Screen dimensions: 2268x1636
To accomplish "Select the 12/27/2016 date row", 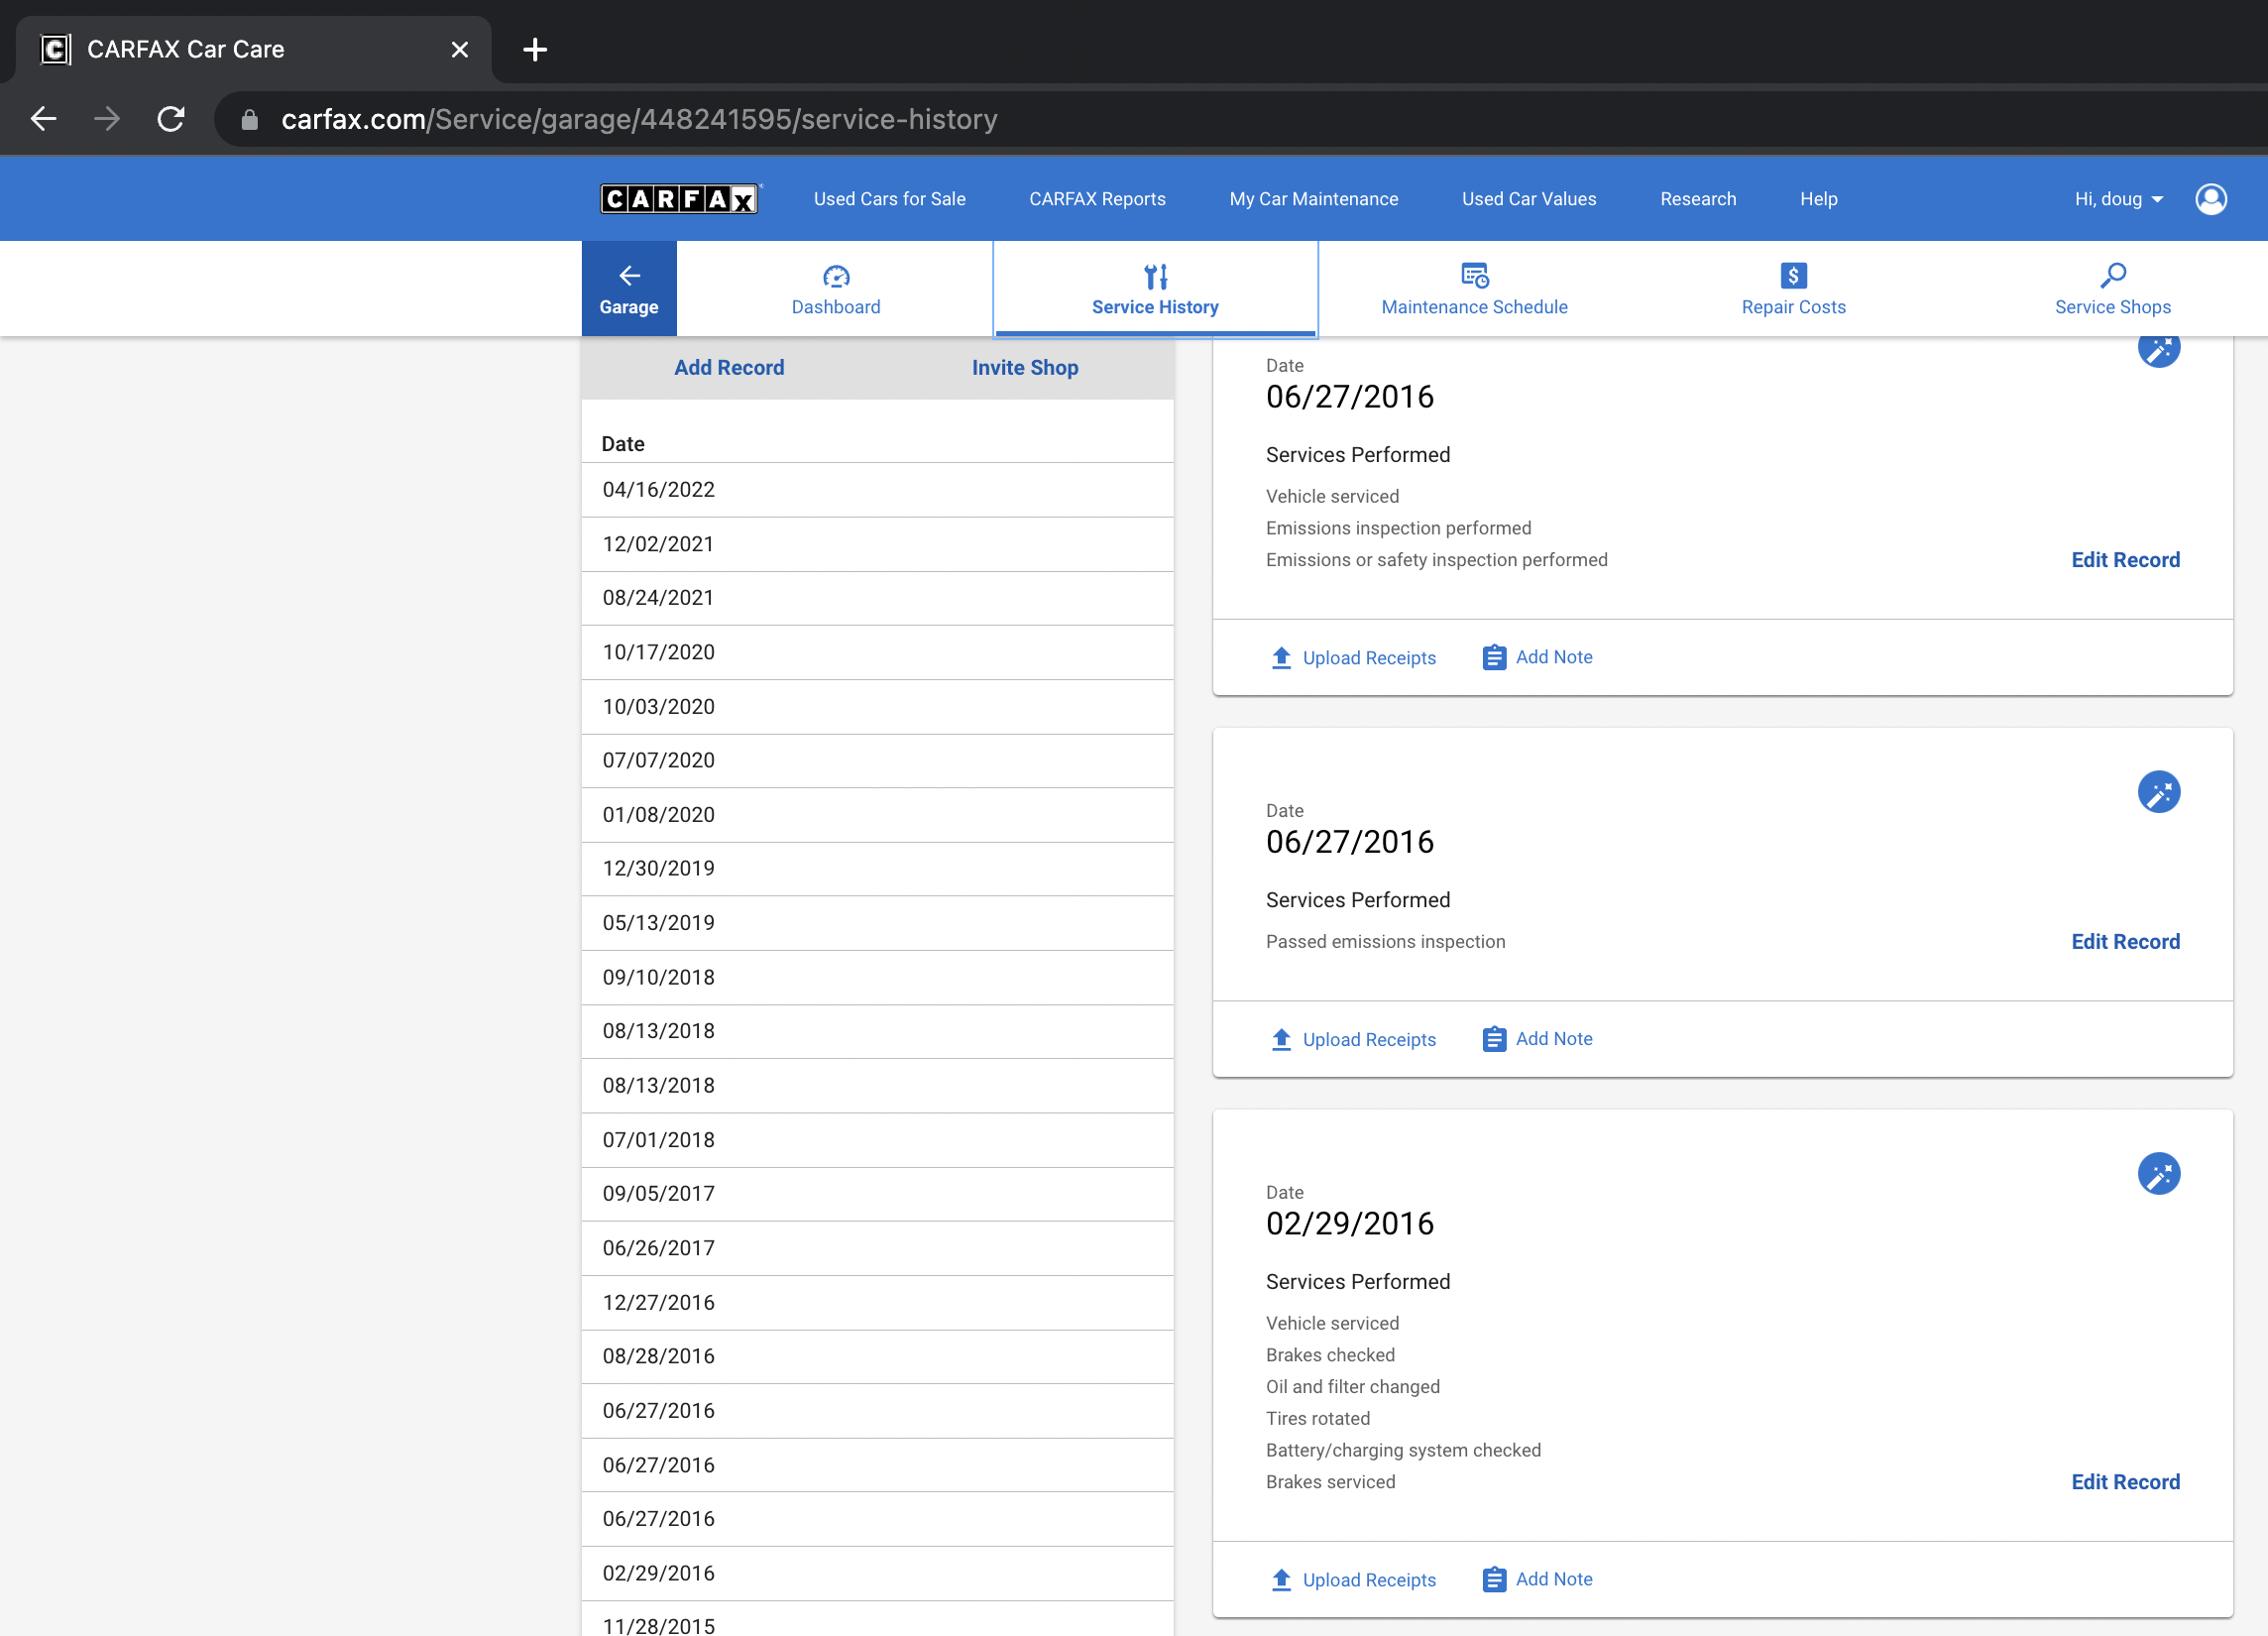I will (x=877, y=1302).
